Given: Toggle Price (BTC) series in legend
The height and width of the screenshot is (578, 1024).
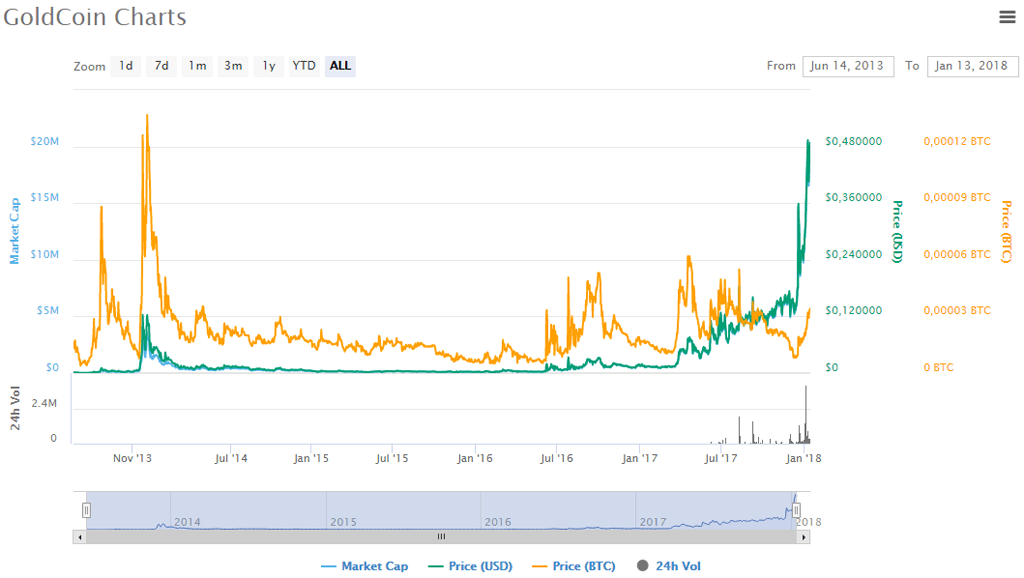Looking at the screenshot, I should point(574,566).
